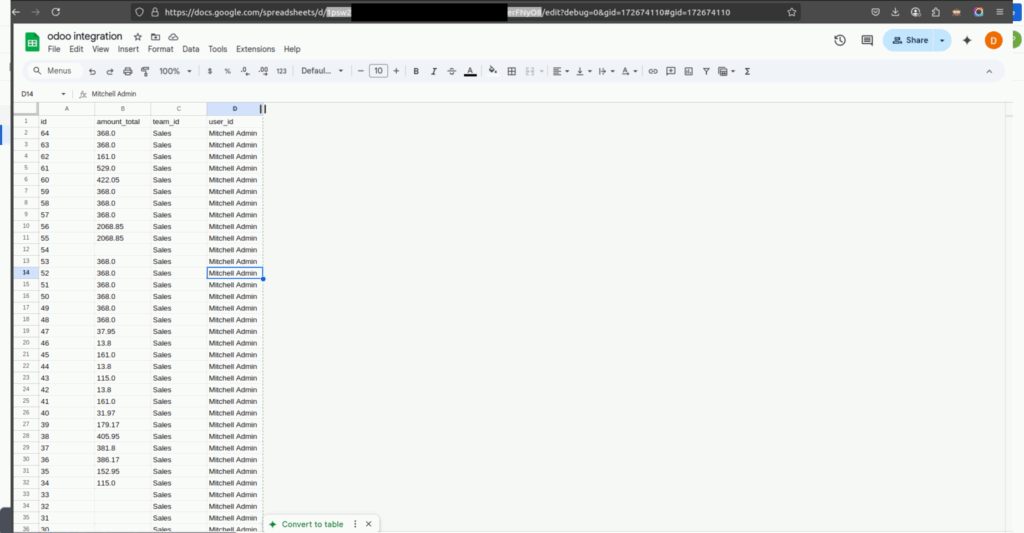This screenshot has height=533, width=1024.
Task: Open the Data menu
Action: point(191,49)
